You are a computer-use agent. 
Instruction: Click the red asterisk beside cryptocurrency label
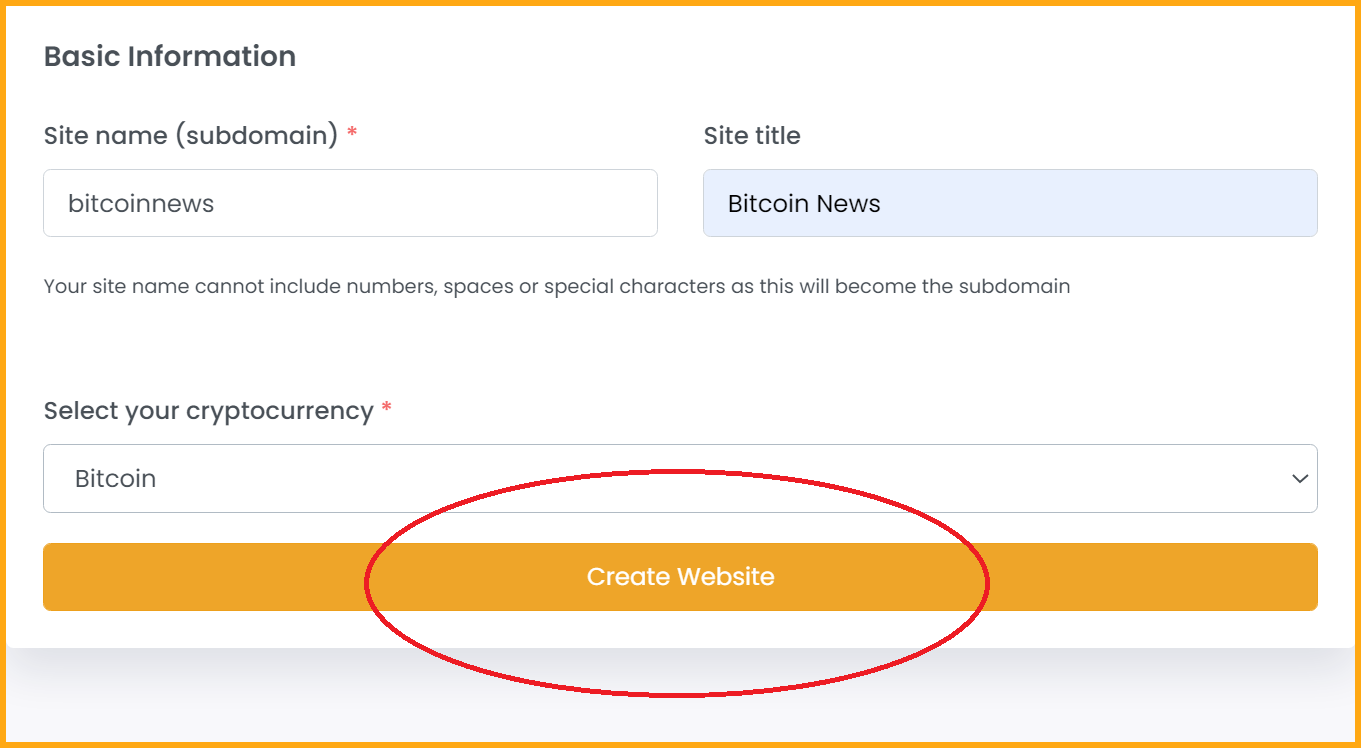387,409
